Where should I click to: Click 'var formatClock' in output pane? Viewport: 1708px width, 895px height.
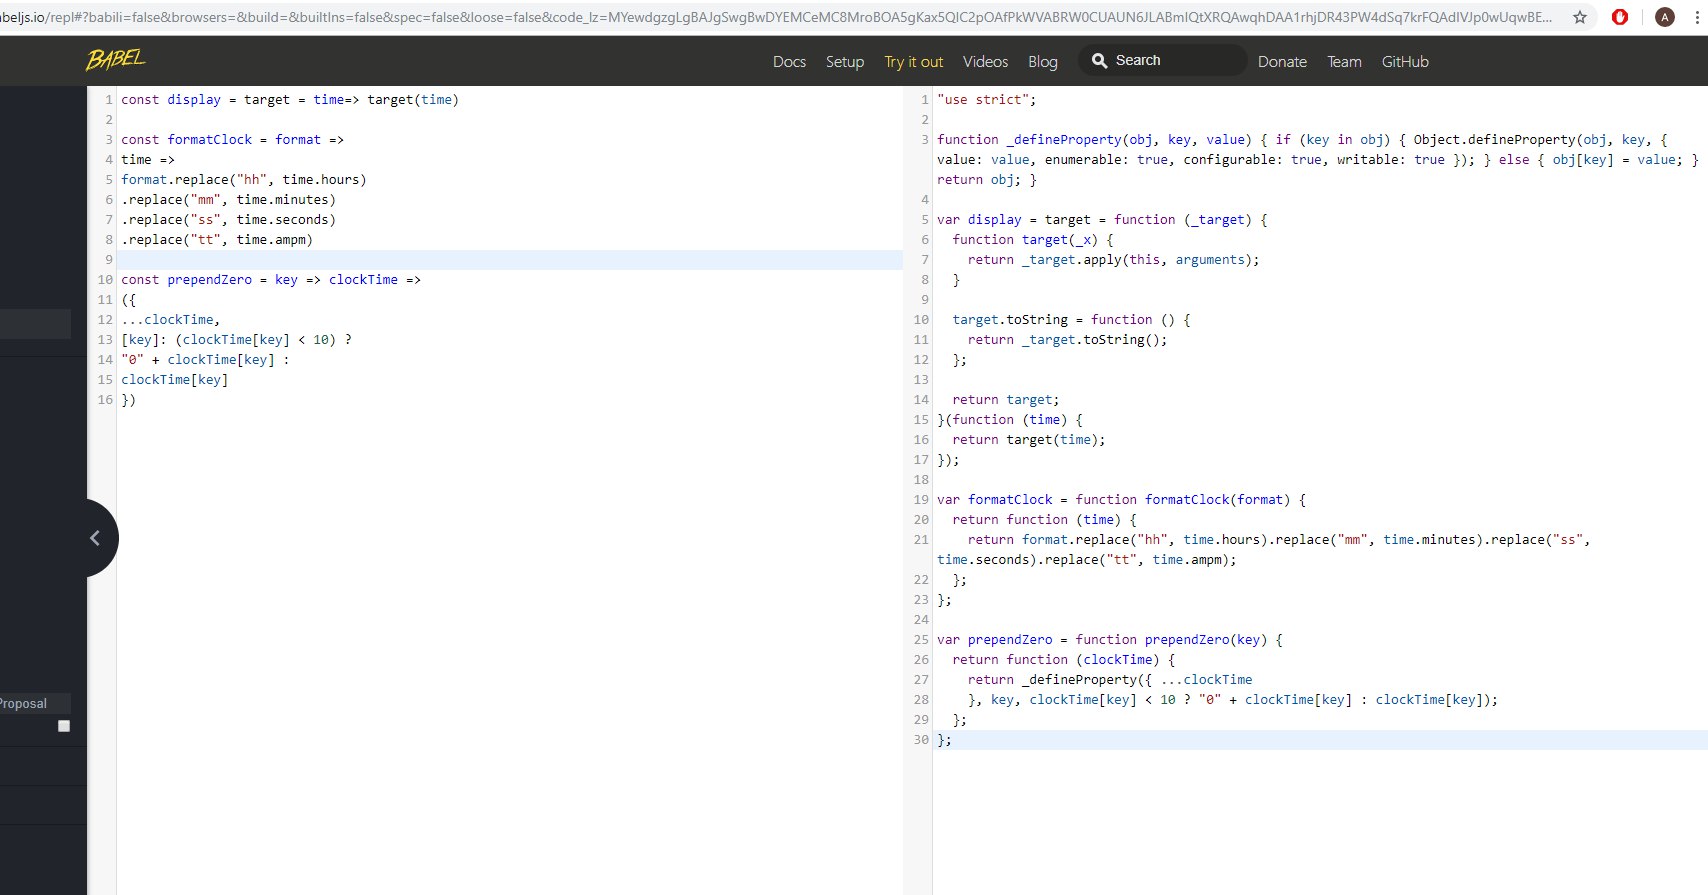[995, 500]
